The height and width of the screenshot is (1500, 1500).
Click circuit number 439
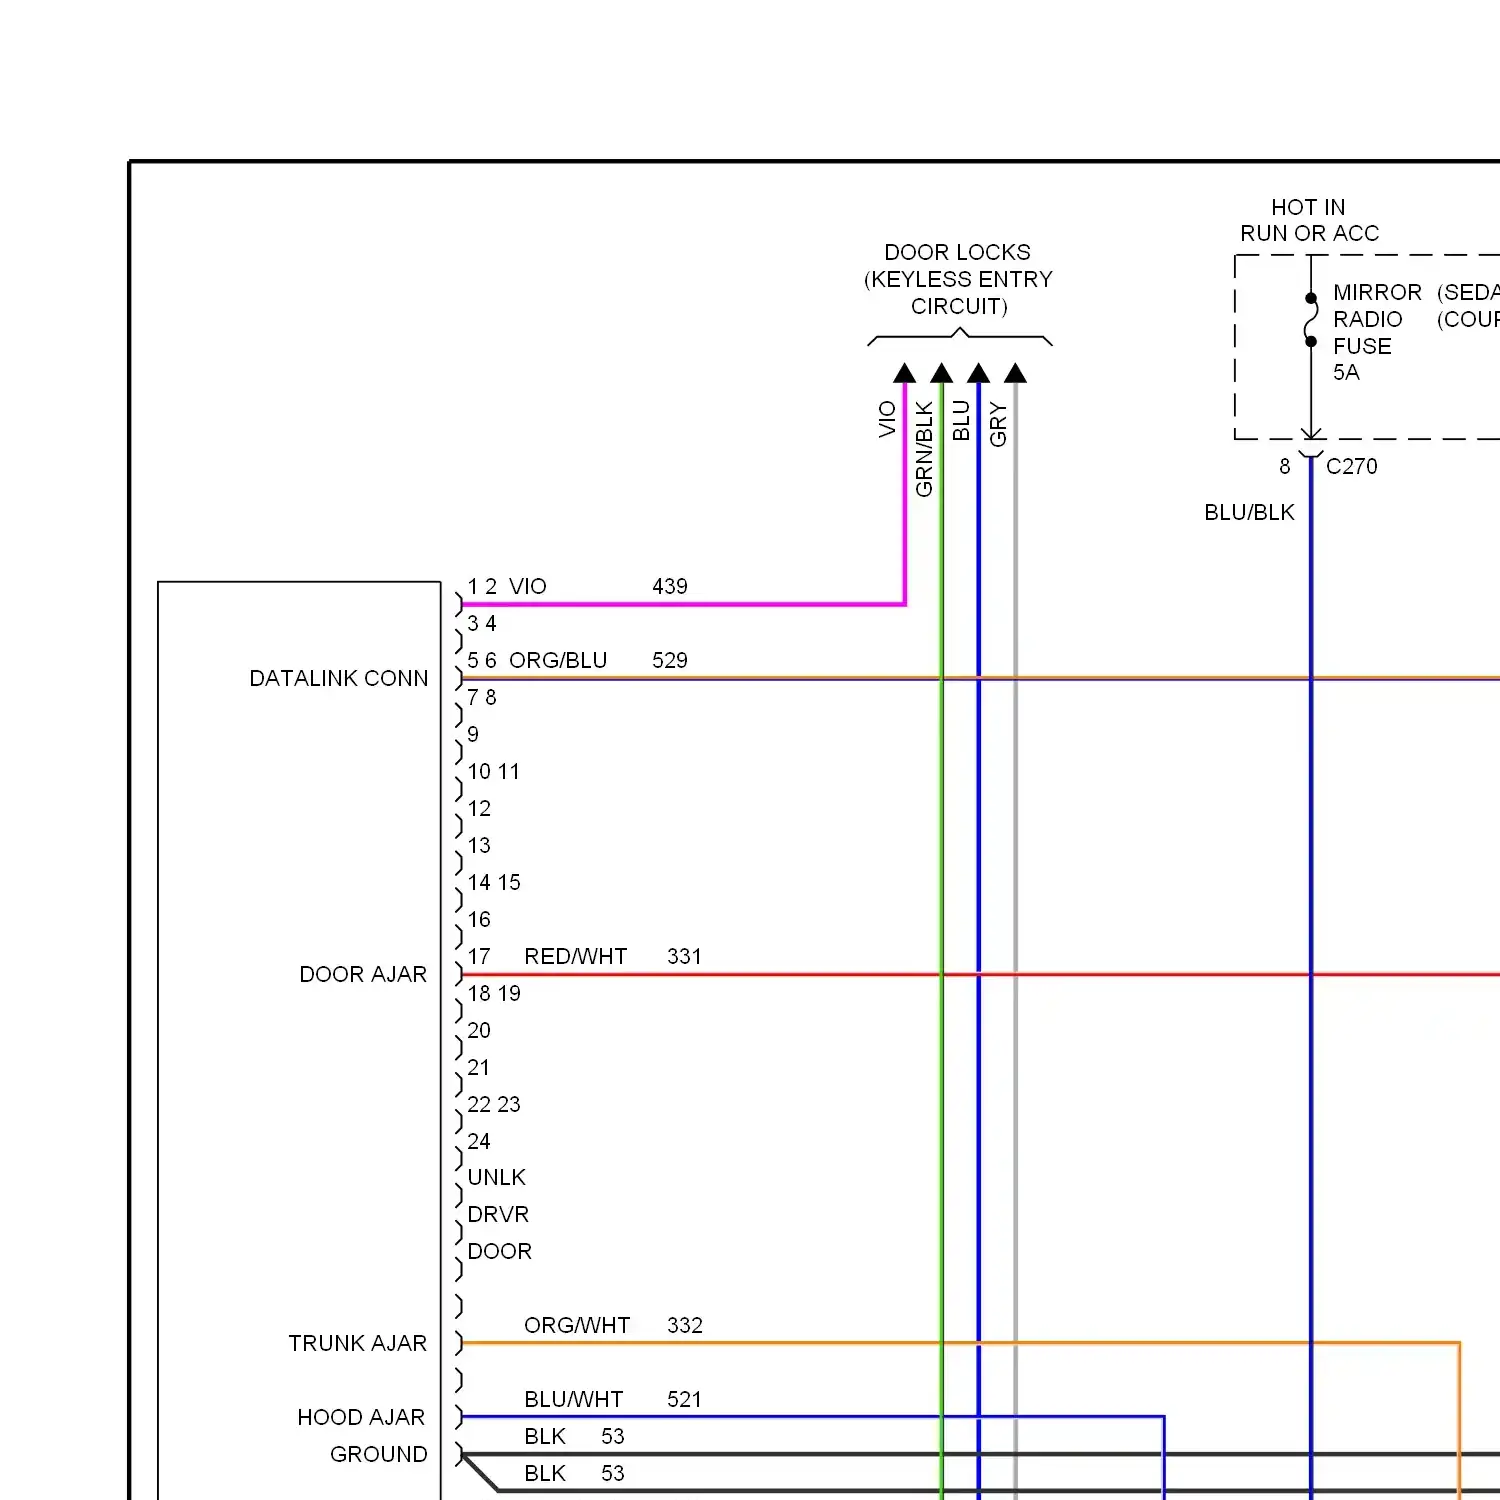click(670, 586)
